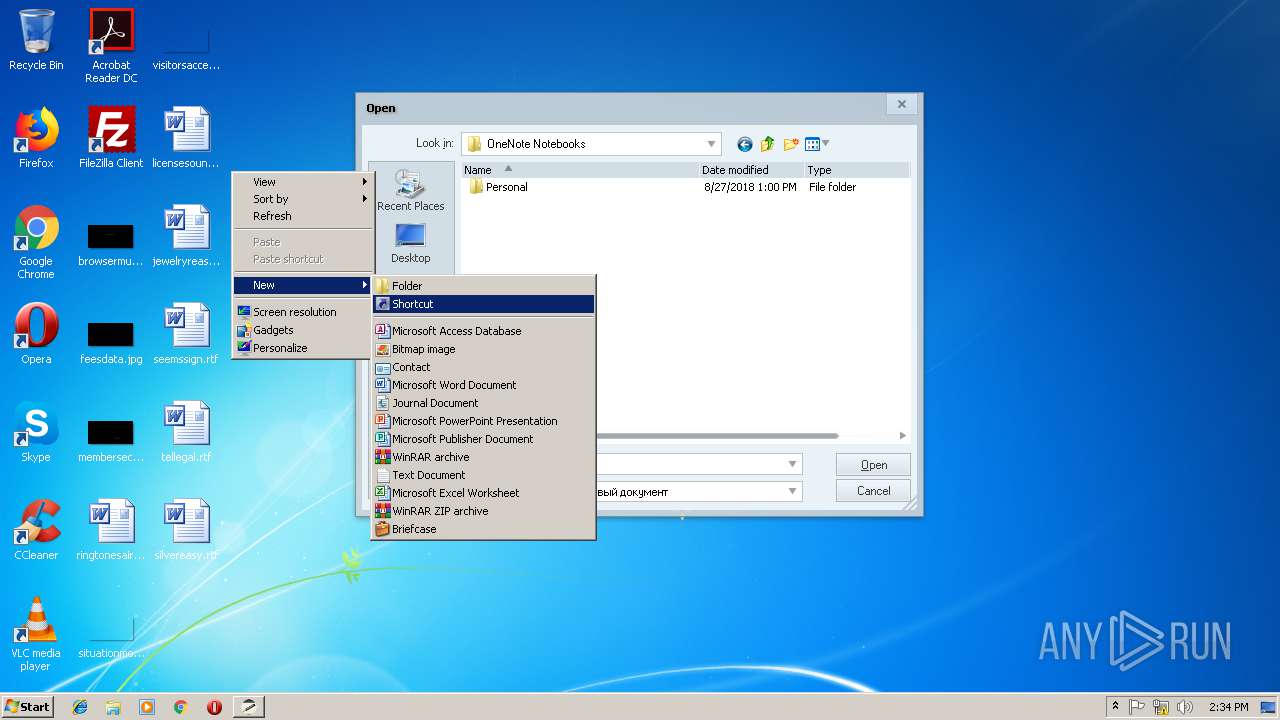Screen dimensions: 1280x720
Task: Open Windows Media Player from taskbar
Action: [x=147, y=707]
